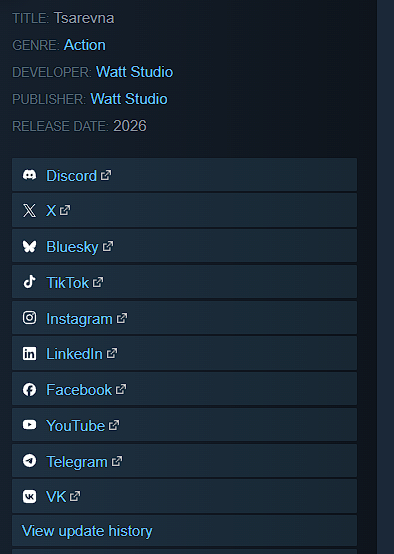394x554 pixels.
Task: Visit the Instagram text link
Action: tap(80, 319)
